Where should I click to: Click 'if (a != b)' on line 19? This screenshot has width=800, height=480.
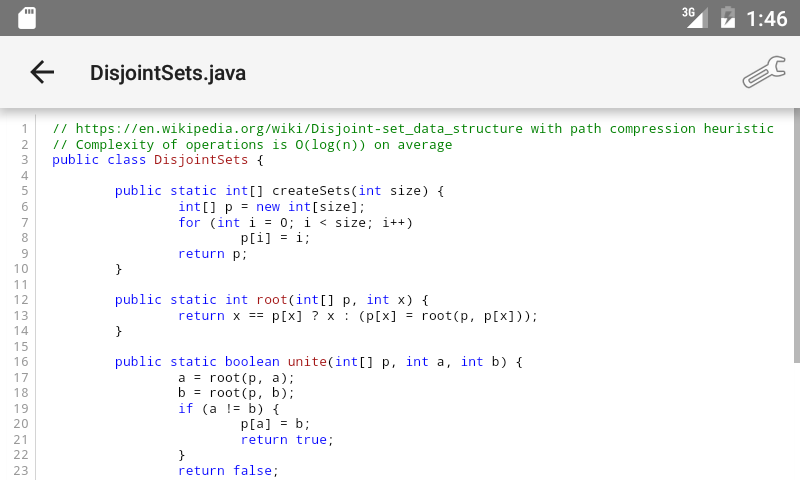(x=220, y=409)
